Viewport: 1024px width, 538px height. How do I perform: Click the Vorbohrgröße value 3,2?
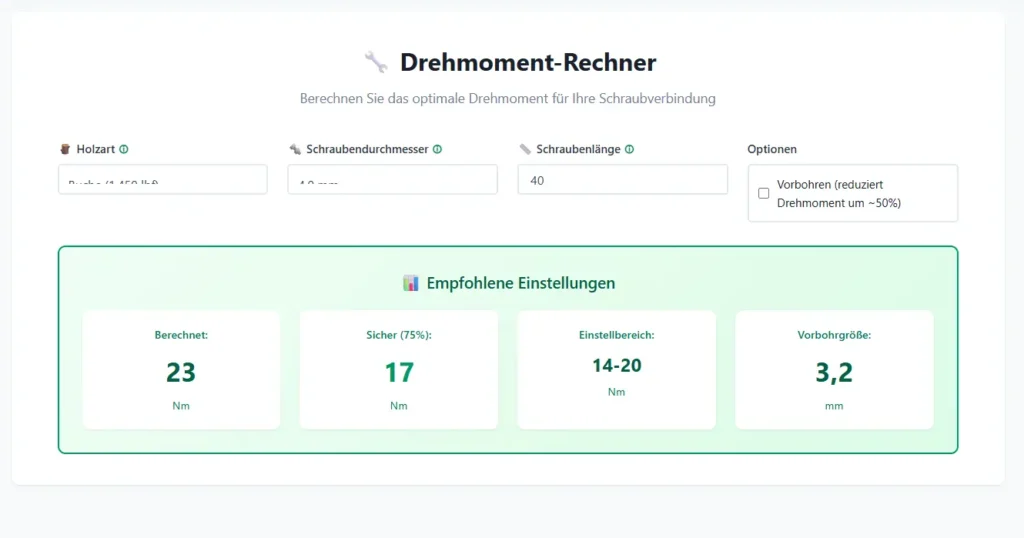834,372
